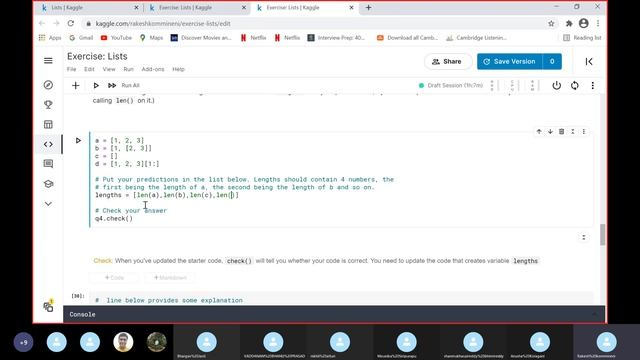The image size is (640, 360).
Task: Collapse the cell with the expand icon
Action: pos(573,131)
